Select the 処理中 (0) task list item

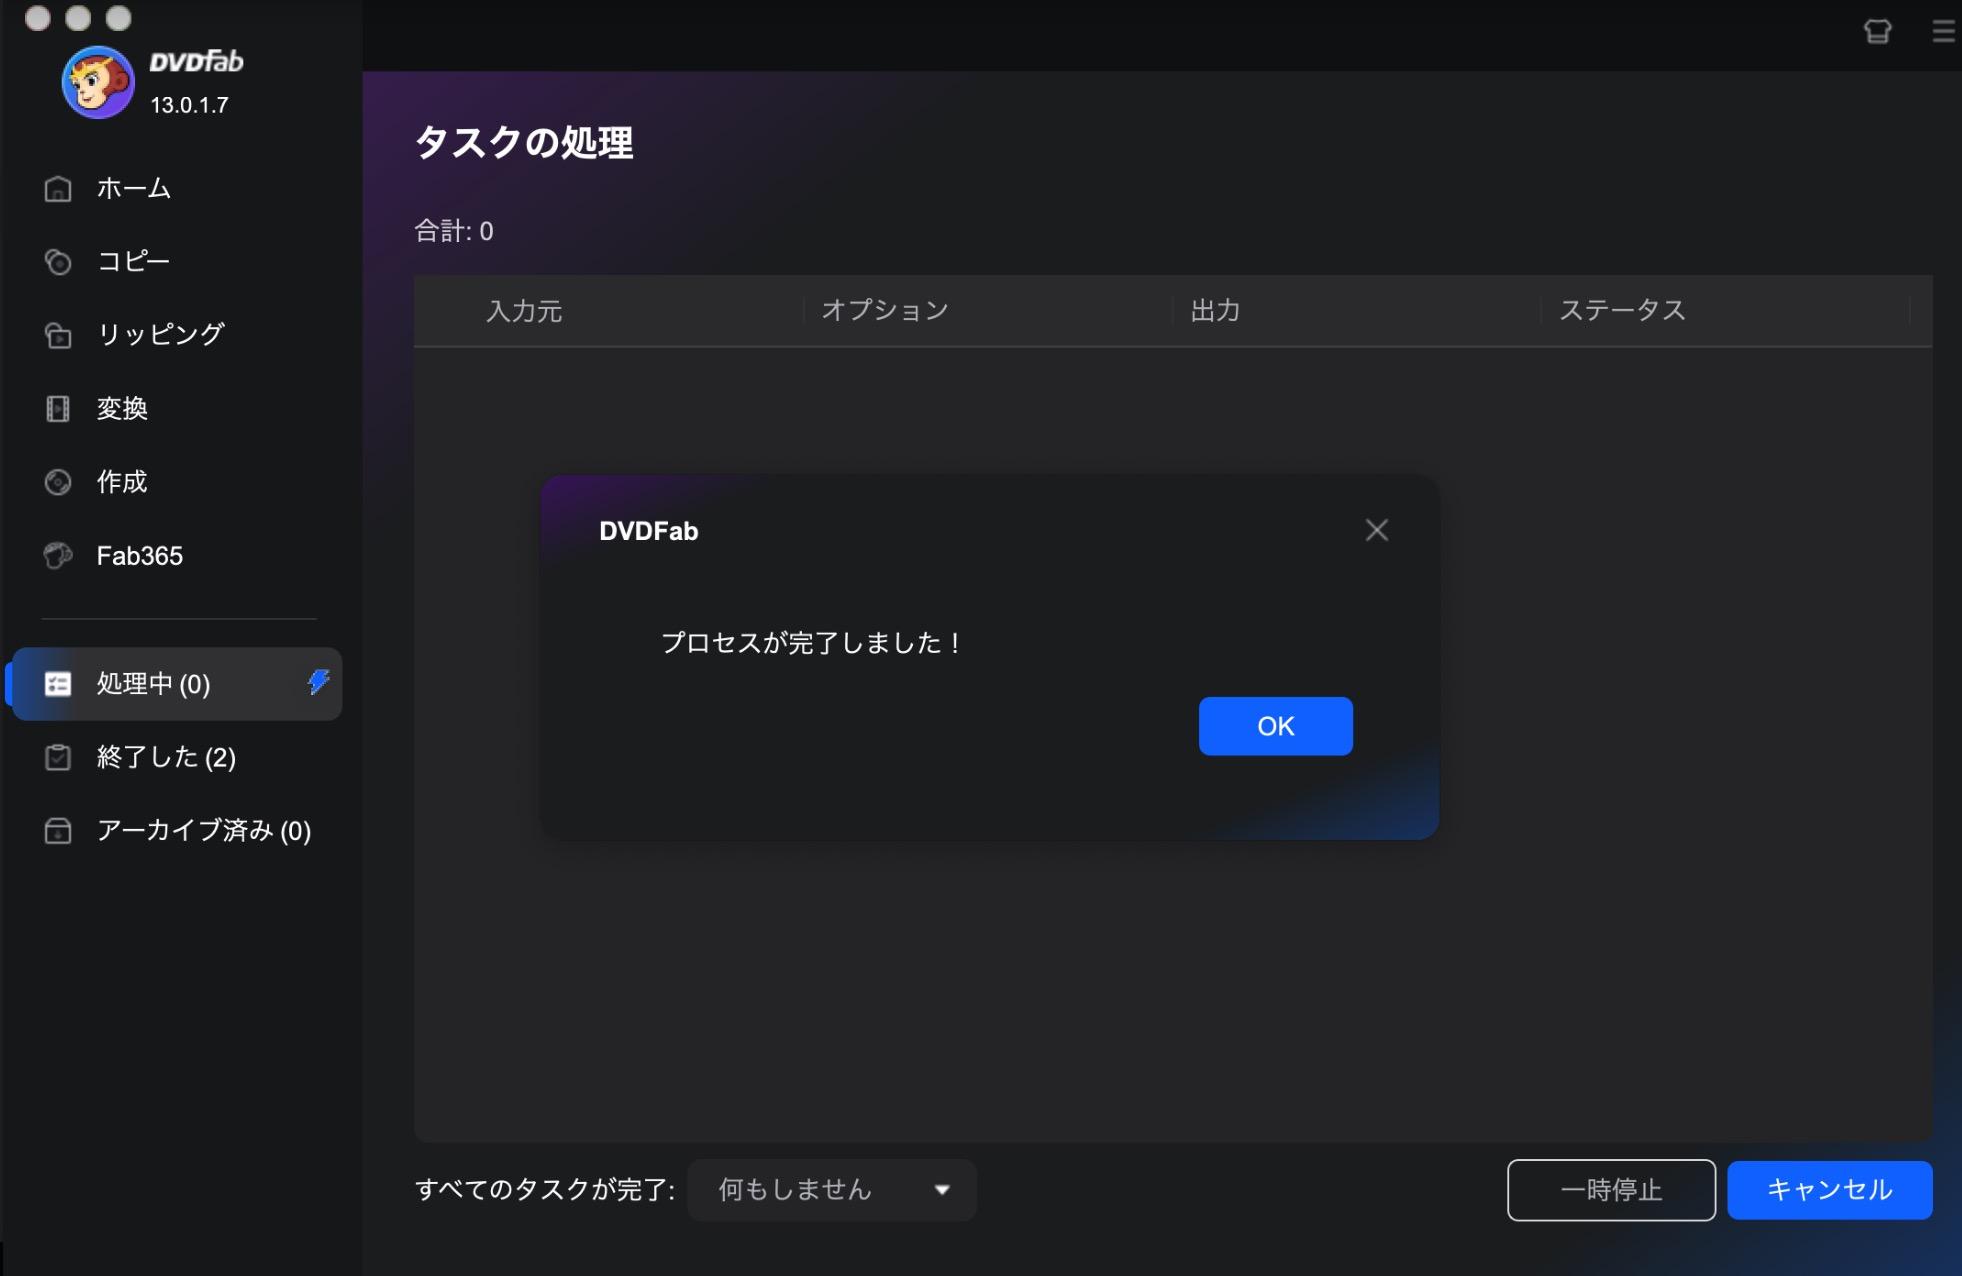click(x=177, y=684)
